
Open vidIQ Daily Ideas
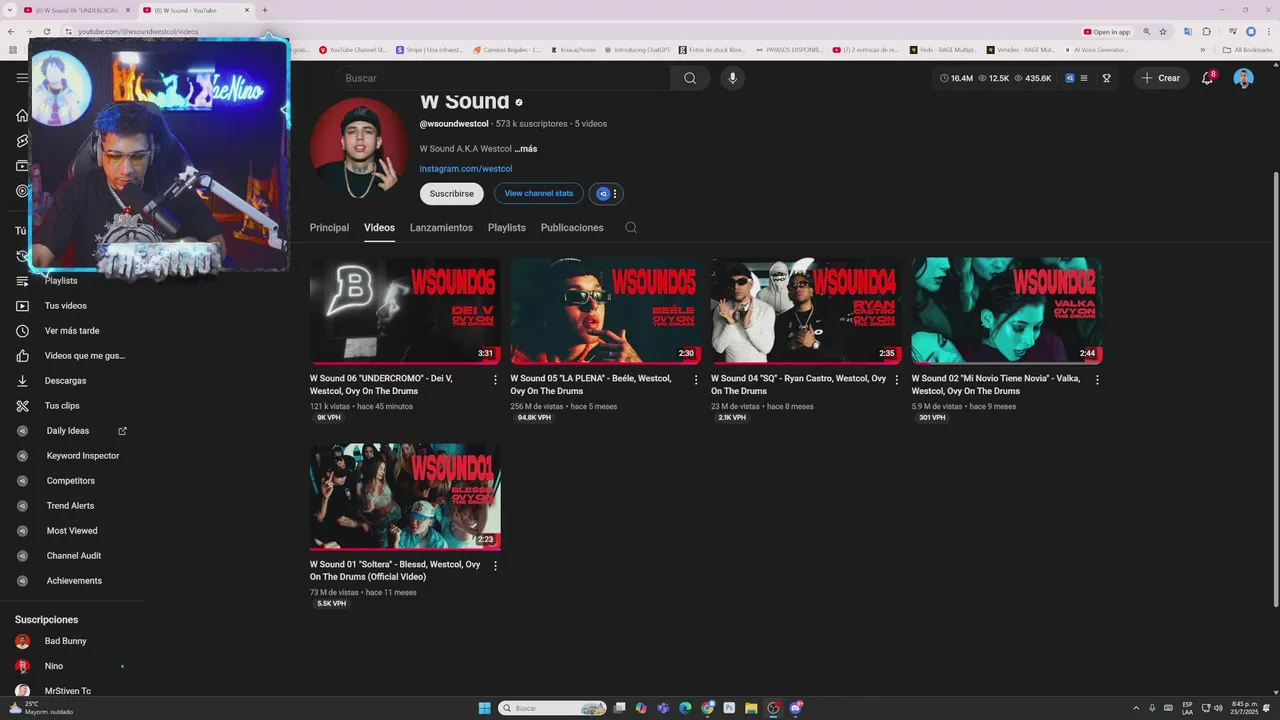[70, 431]
